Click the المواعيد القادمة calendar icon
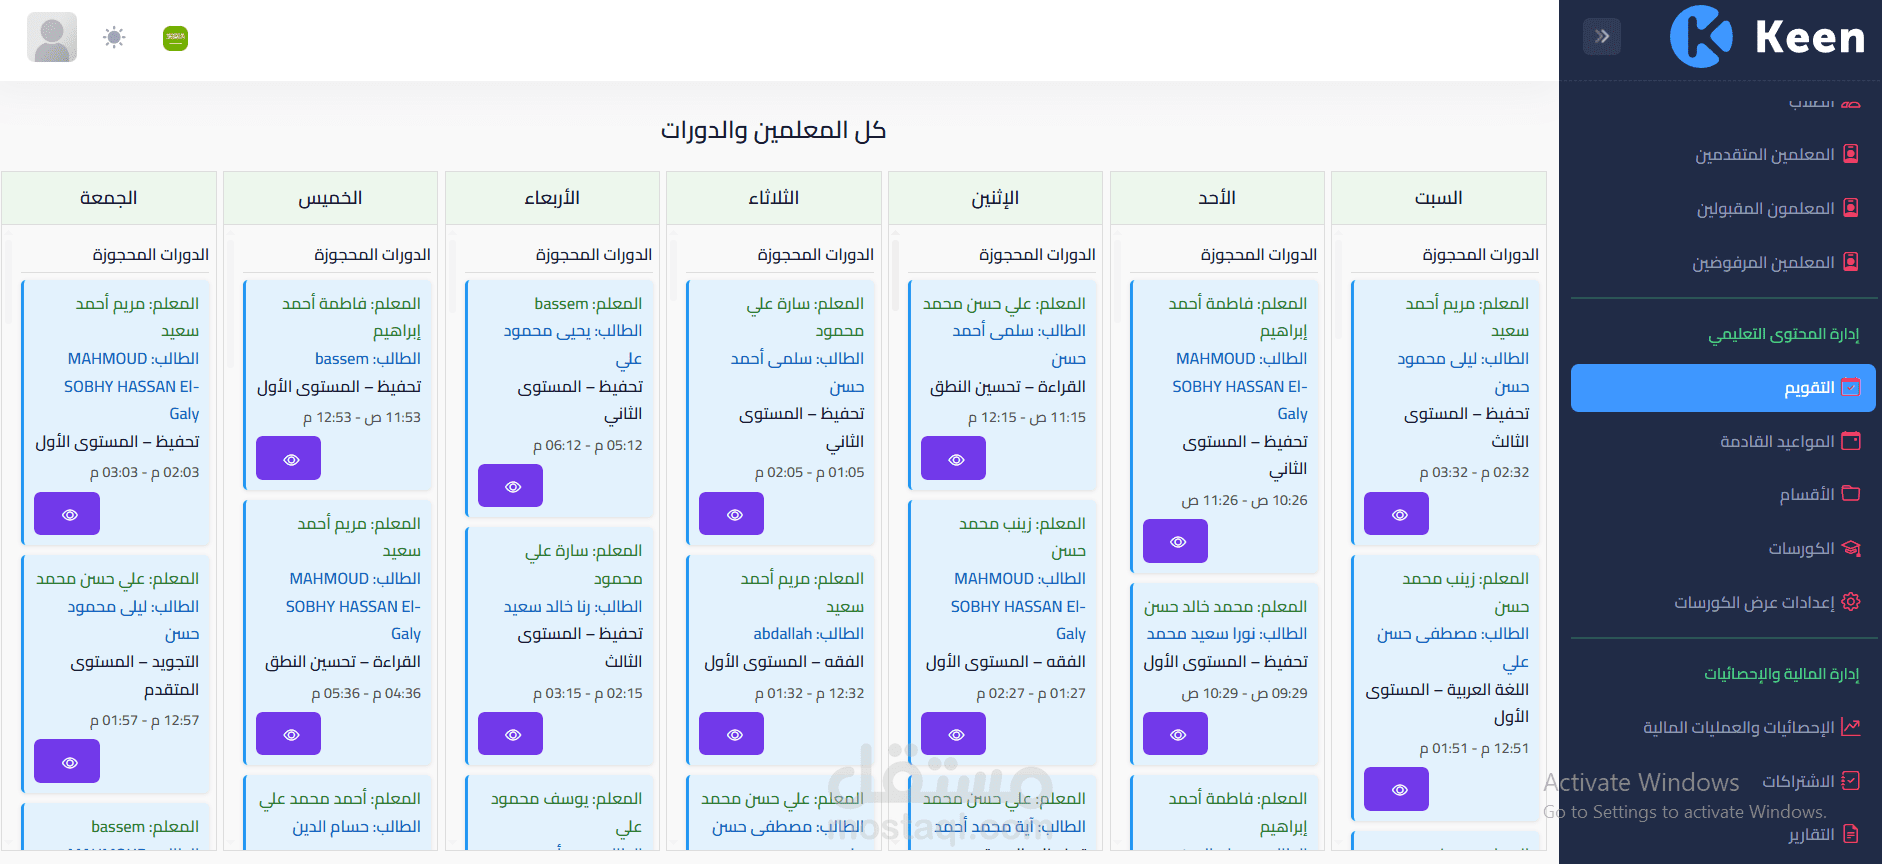 point(1851,441)
